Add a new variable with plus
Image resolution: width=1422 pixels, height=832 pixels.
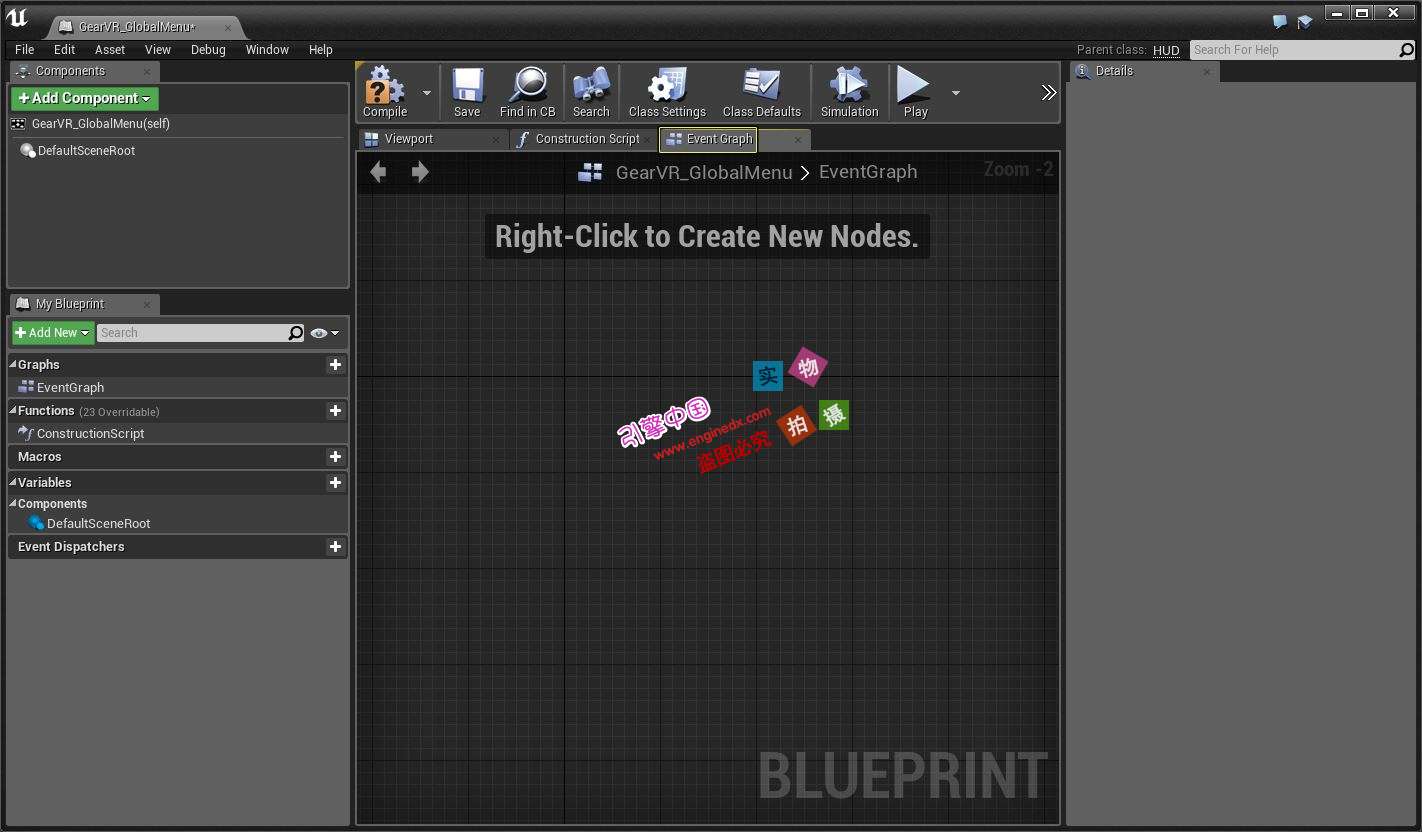335,483
